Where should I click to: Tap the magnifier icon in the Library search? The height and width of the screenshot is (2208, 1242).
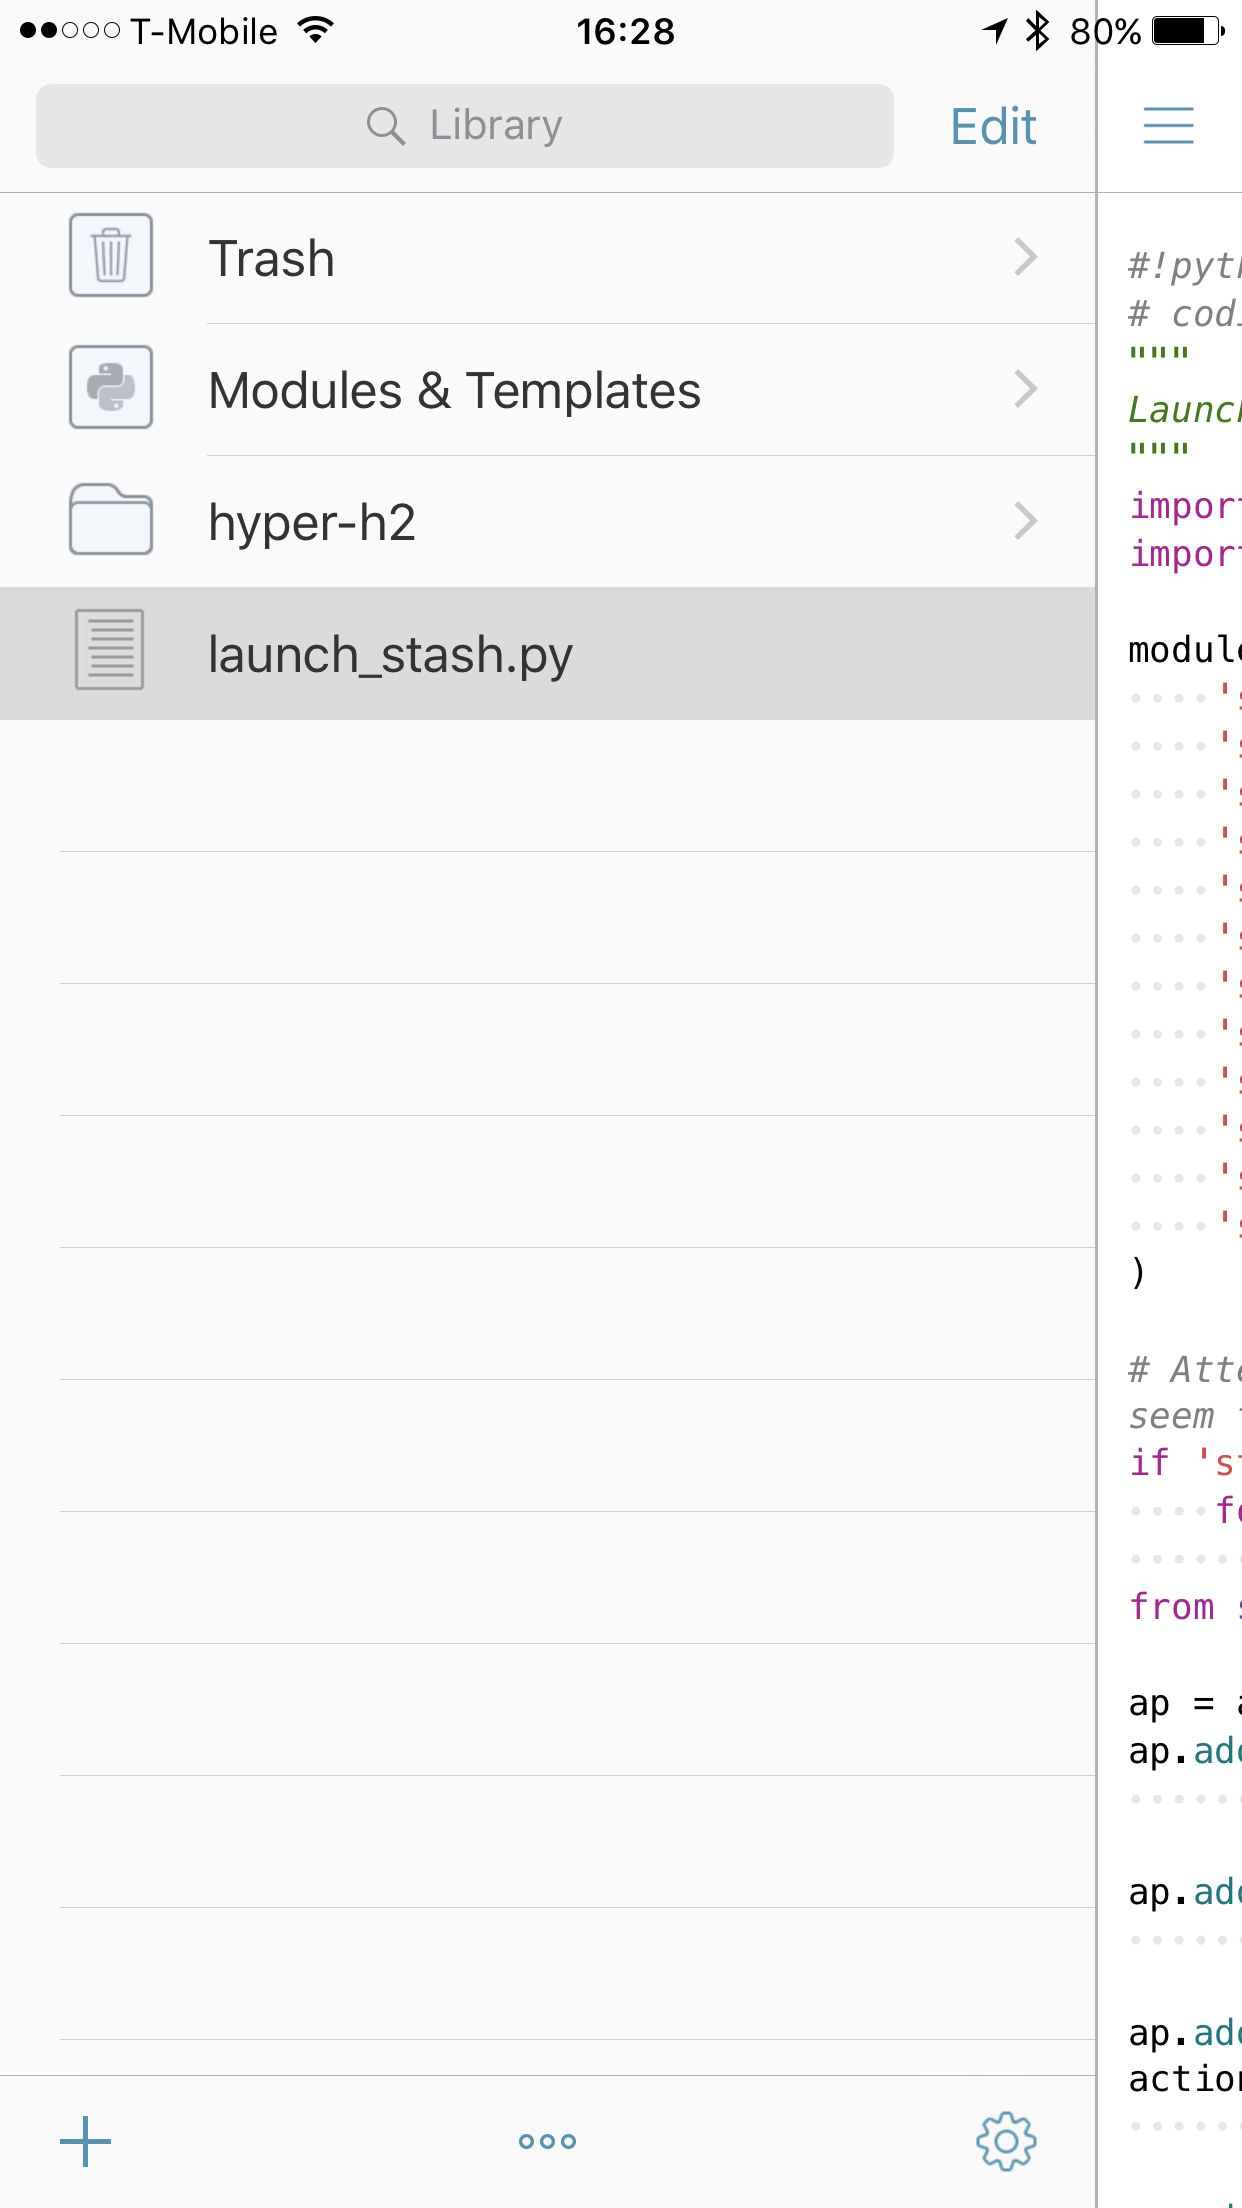[x=385, y=126]
